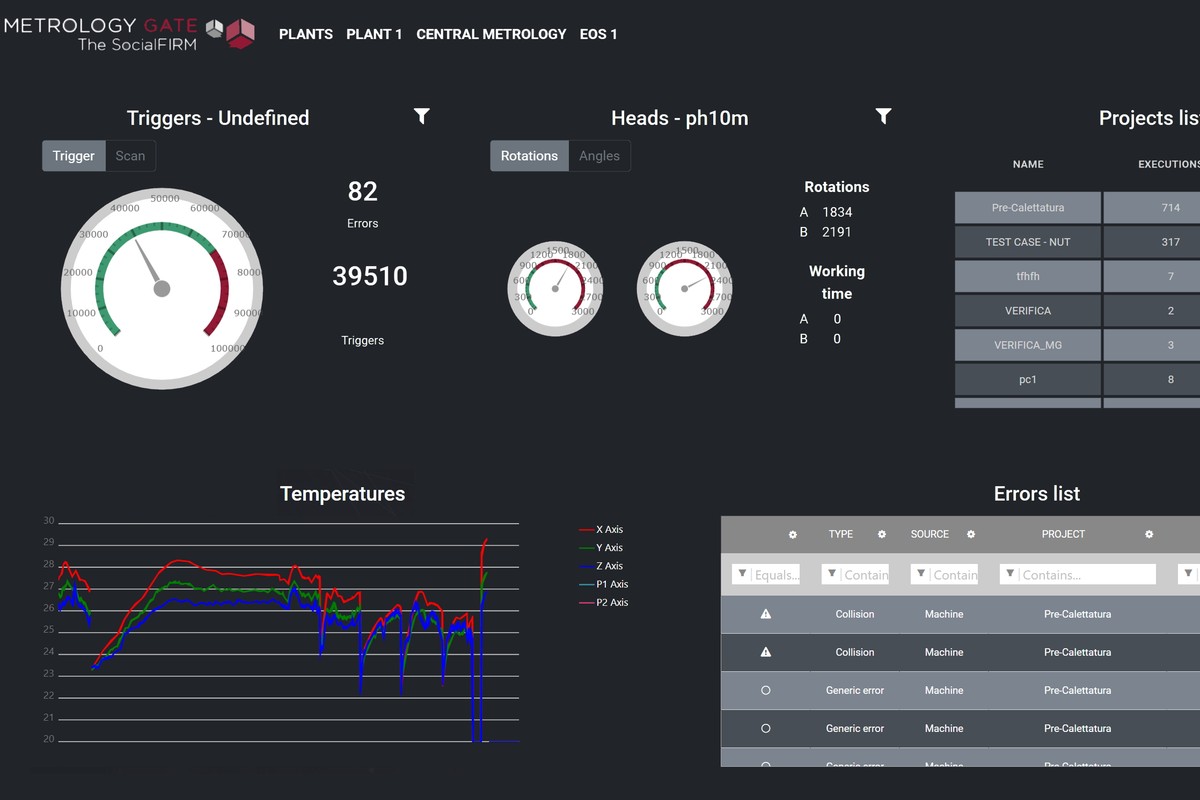Show Rotations view in Heads panel
The height and width of the screenshot is (800, 1200).
point(529,156)
